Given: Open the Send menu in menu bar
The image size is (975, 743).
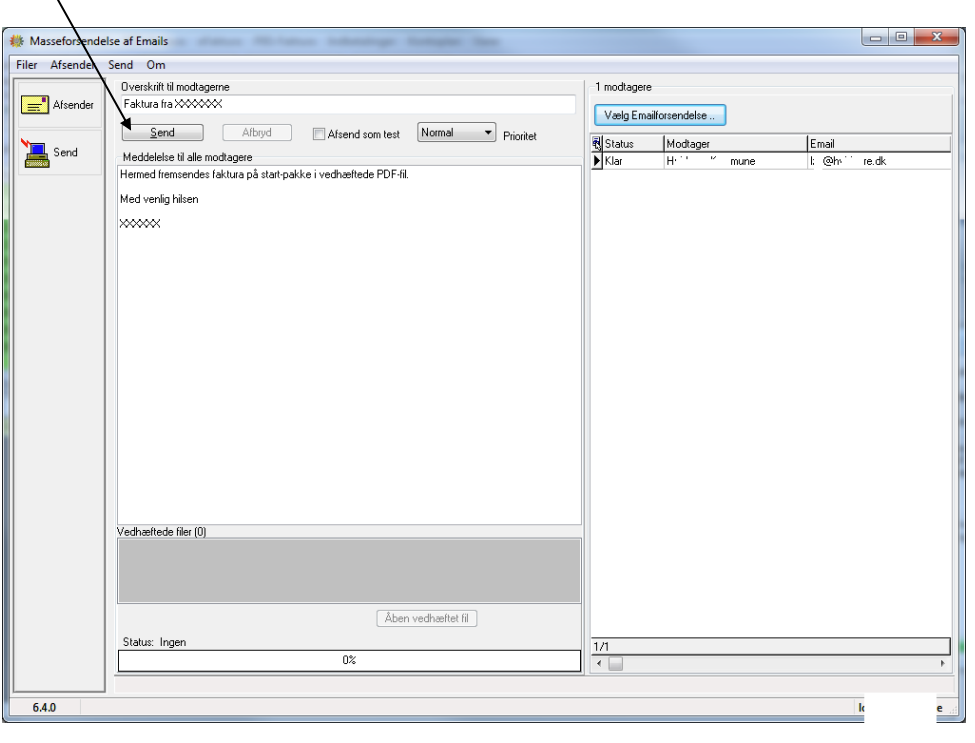Looking at the screenshot, I should (x=120, y=65).
